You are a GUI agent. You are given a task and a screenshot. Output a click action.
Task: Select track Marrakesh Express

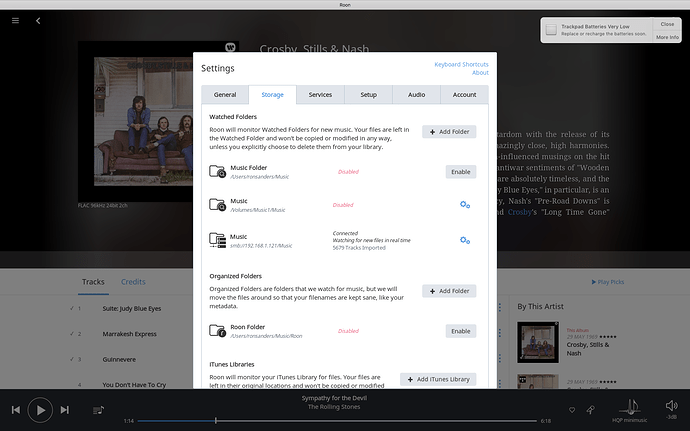click(x=129, y=334)
